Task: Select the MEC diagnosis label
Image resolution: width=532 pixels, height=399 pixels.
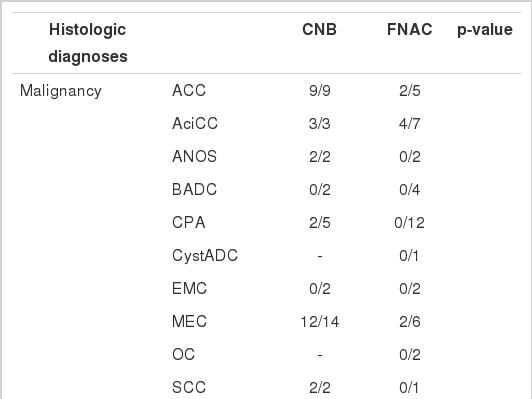Action: 189,321
